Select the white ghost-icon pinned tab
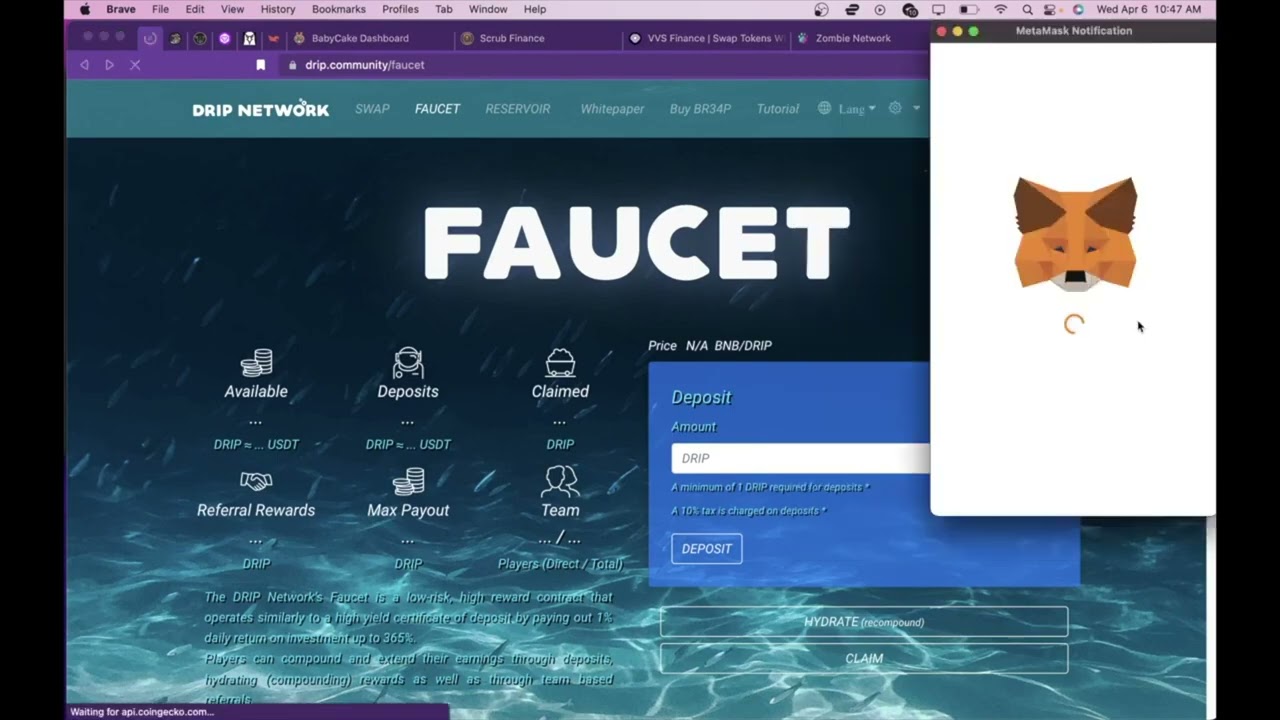Image resolution: width=1280 pixels, height=720 pixels. click(249, 38)
